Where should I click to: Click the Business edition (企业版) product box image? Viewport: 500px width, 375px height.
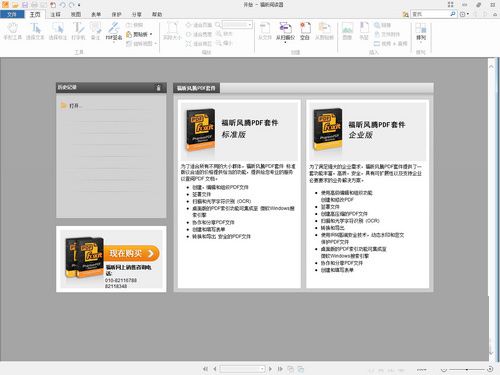[328, 129]
